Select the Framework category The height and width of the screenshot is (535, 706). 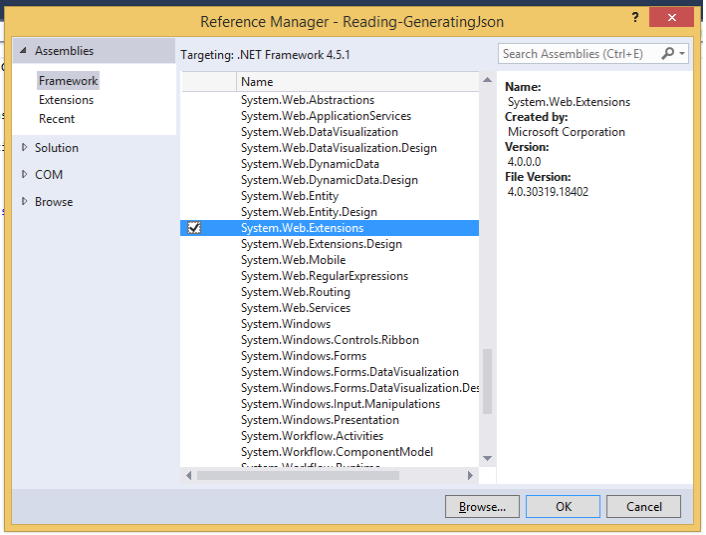68,81
